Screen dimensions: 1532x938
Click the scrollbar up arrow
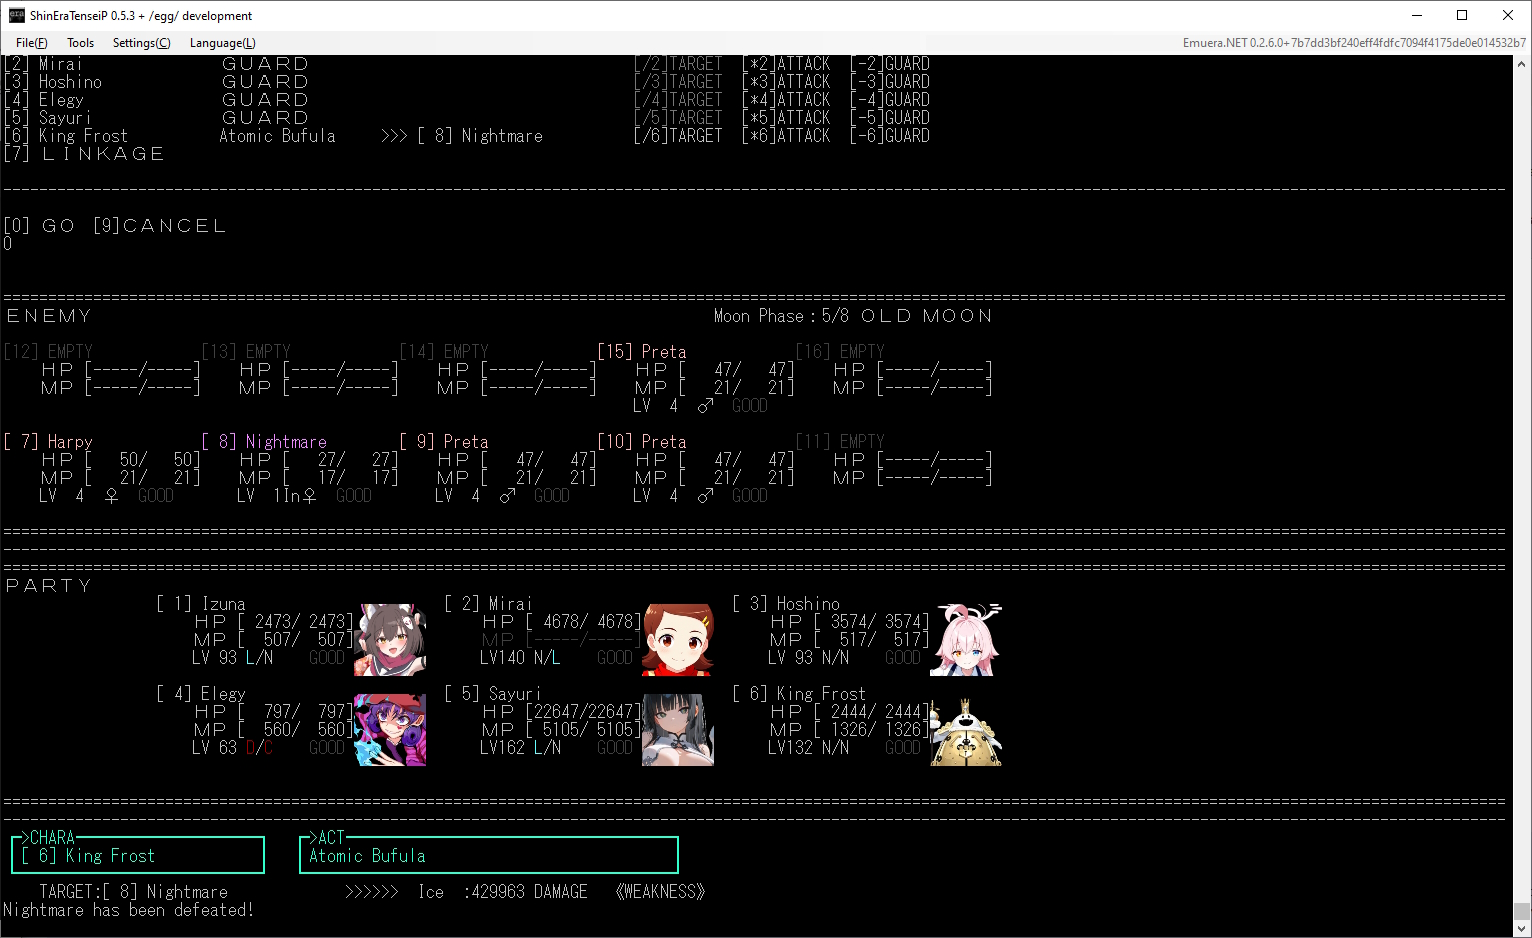[x=1522, y=65]
